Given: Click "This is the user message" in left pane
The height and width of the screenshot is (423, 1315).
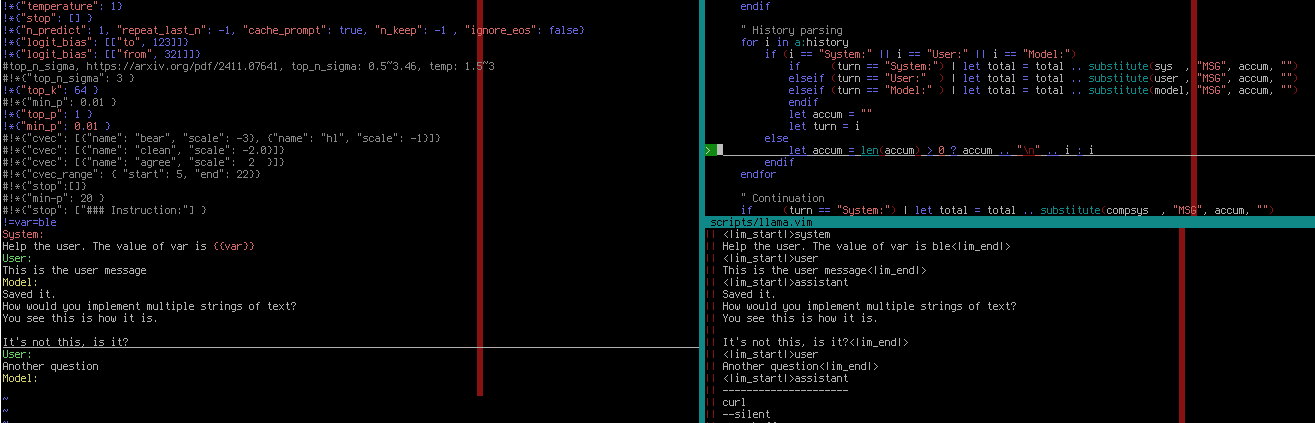Looking at the screenshot, I should coord(75,270).
